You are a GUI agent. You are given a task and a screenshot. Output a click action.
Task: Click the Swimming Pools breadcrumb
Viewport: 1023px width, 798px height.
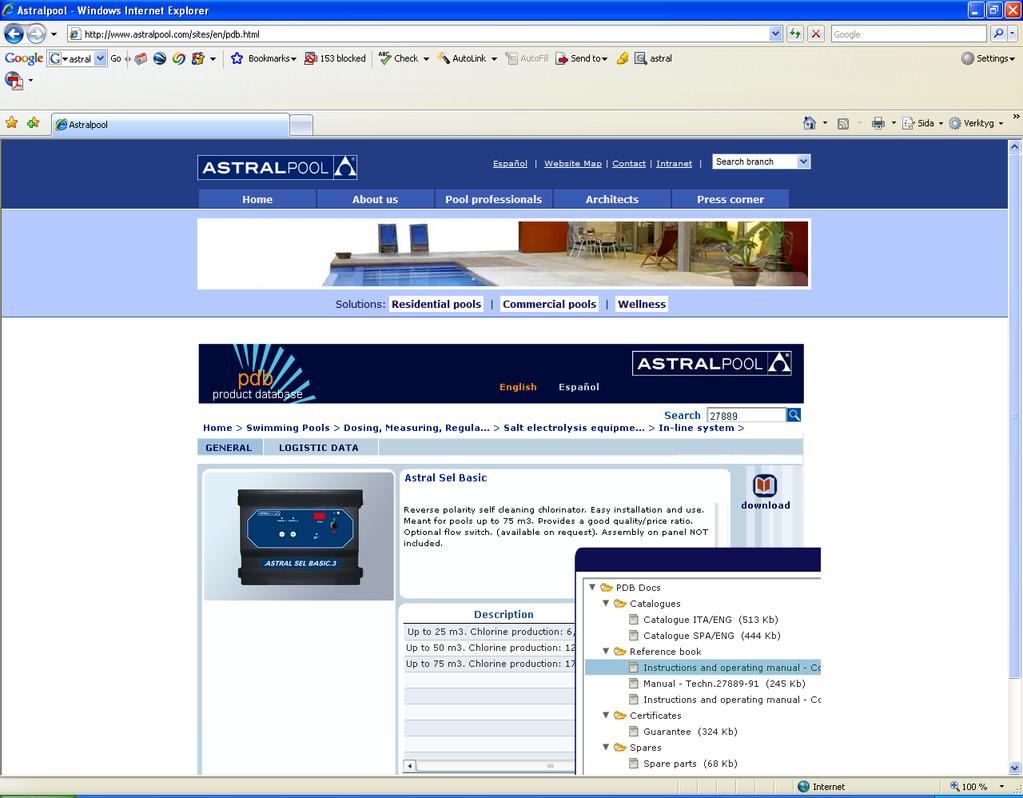coord(288,428)
